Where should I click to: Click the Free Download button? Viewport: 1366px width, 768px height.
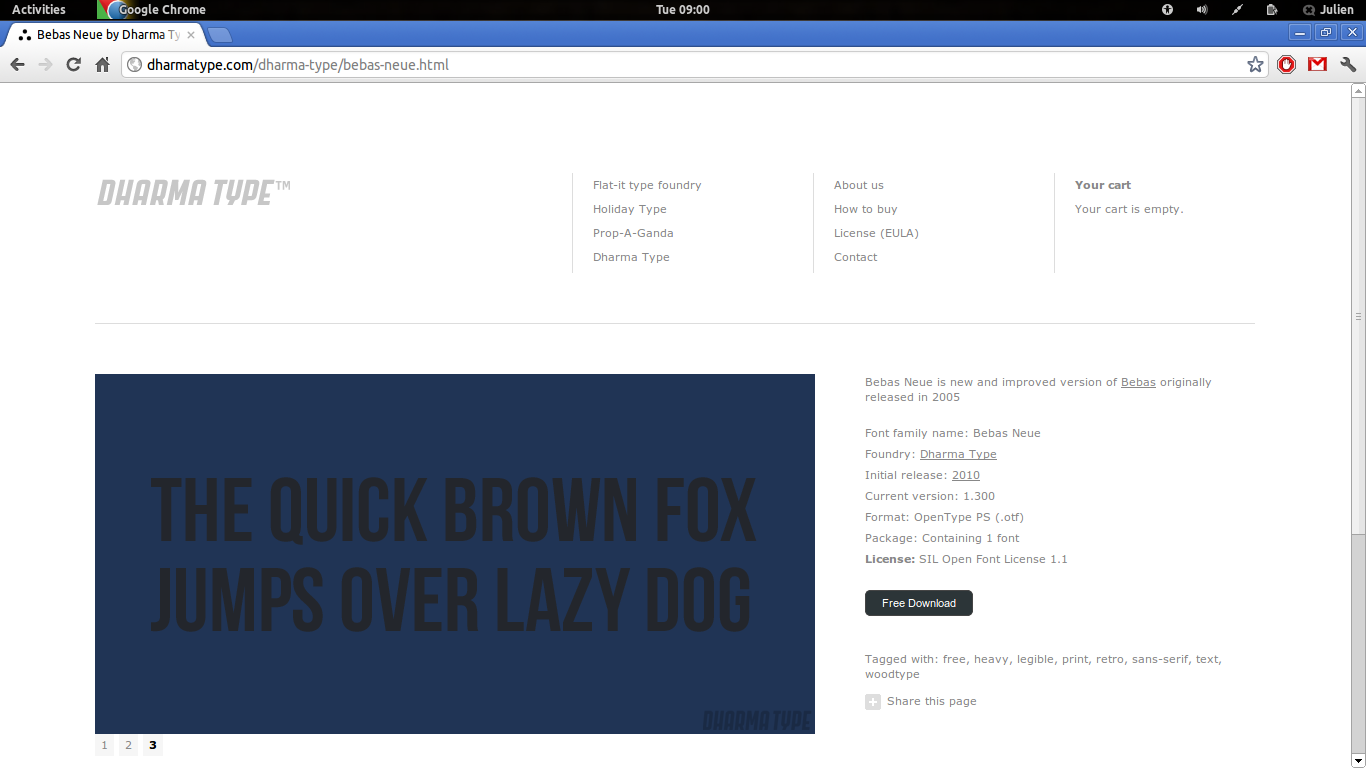[x=919, y=603]
